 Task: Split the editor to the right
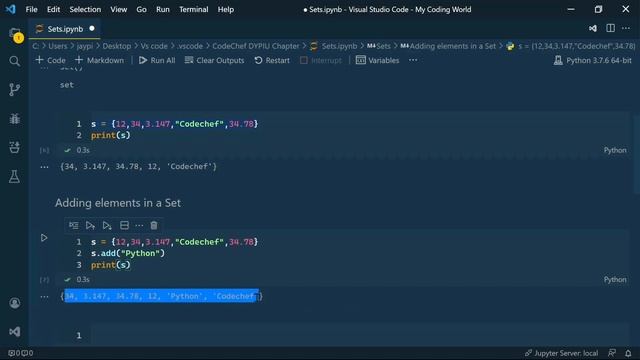[x=610, y=28]
